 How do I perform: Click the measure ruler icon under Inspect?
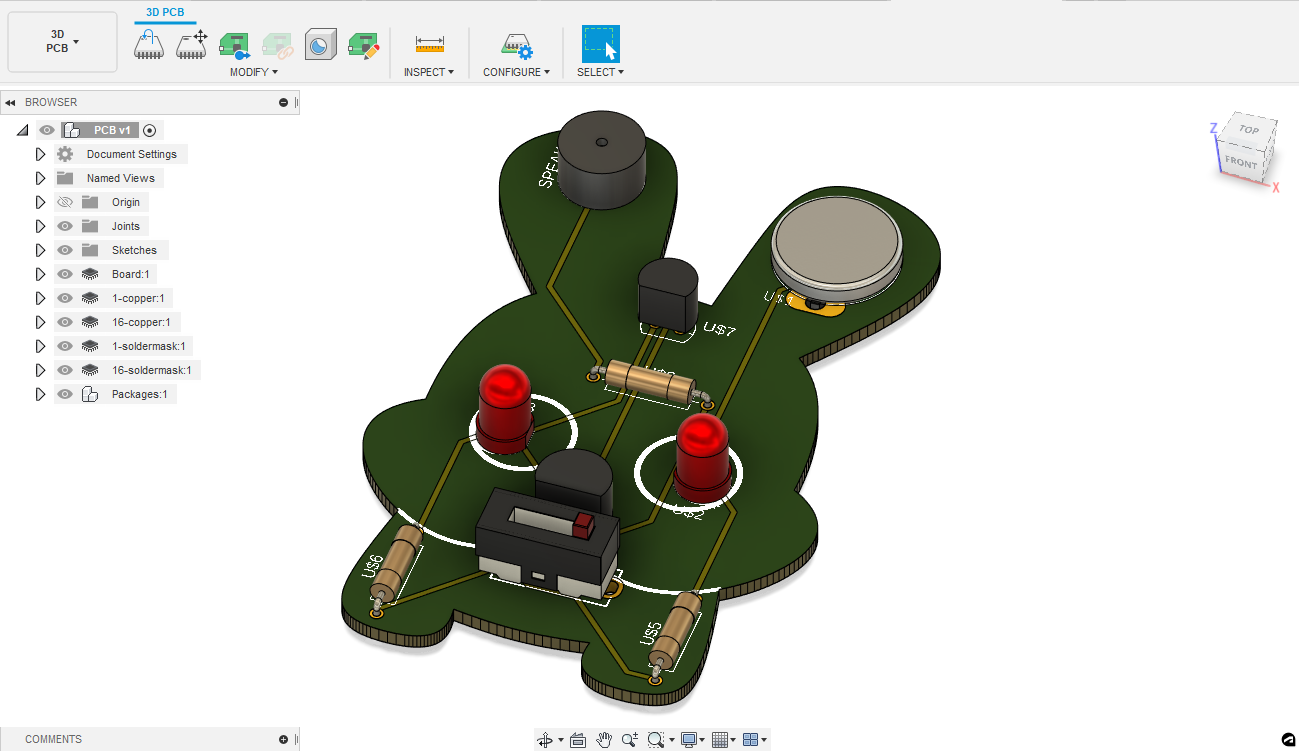pos(429,45)
